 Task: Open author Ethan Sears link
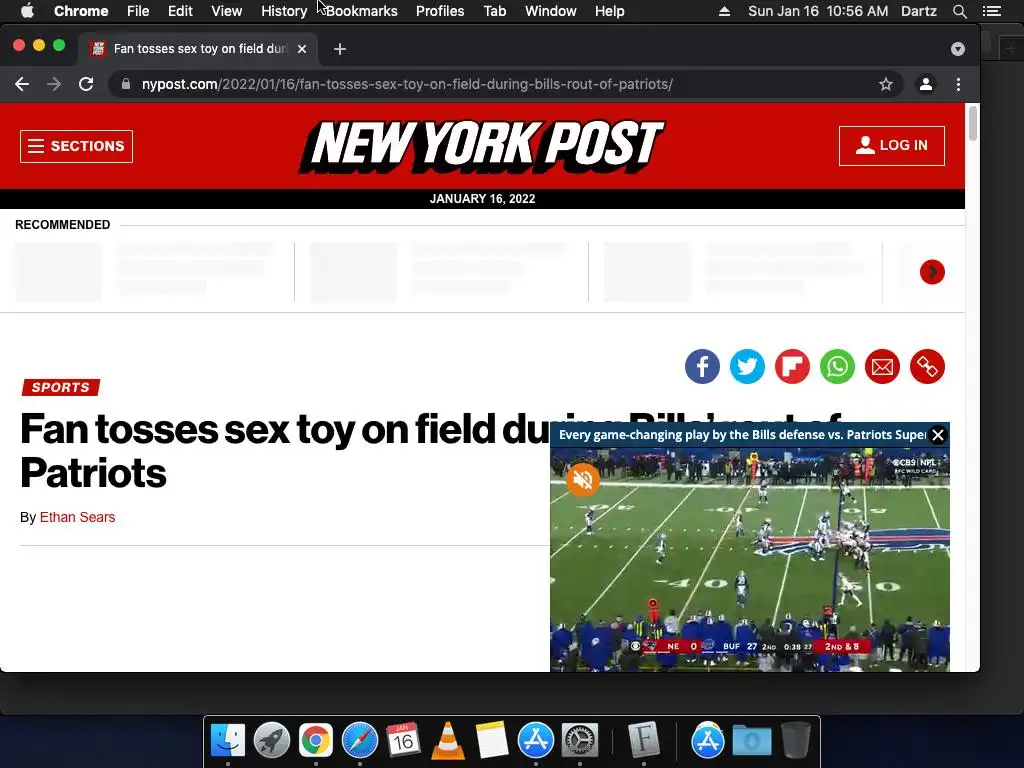click(x=77, y=517)
